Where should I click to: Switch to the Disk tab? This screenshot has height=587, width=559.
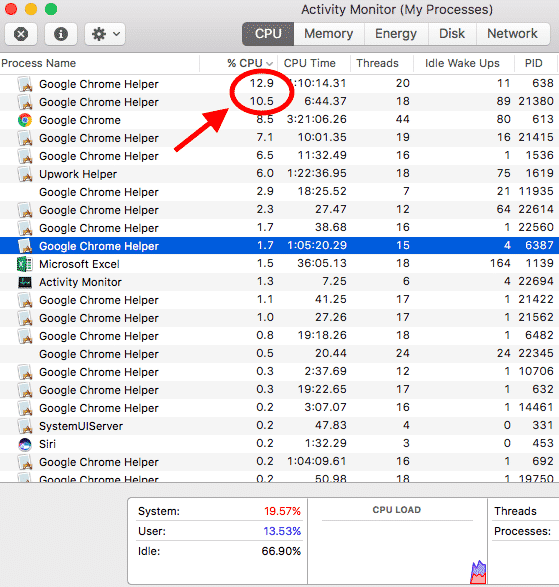point(452,34)
